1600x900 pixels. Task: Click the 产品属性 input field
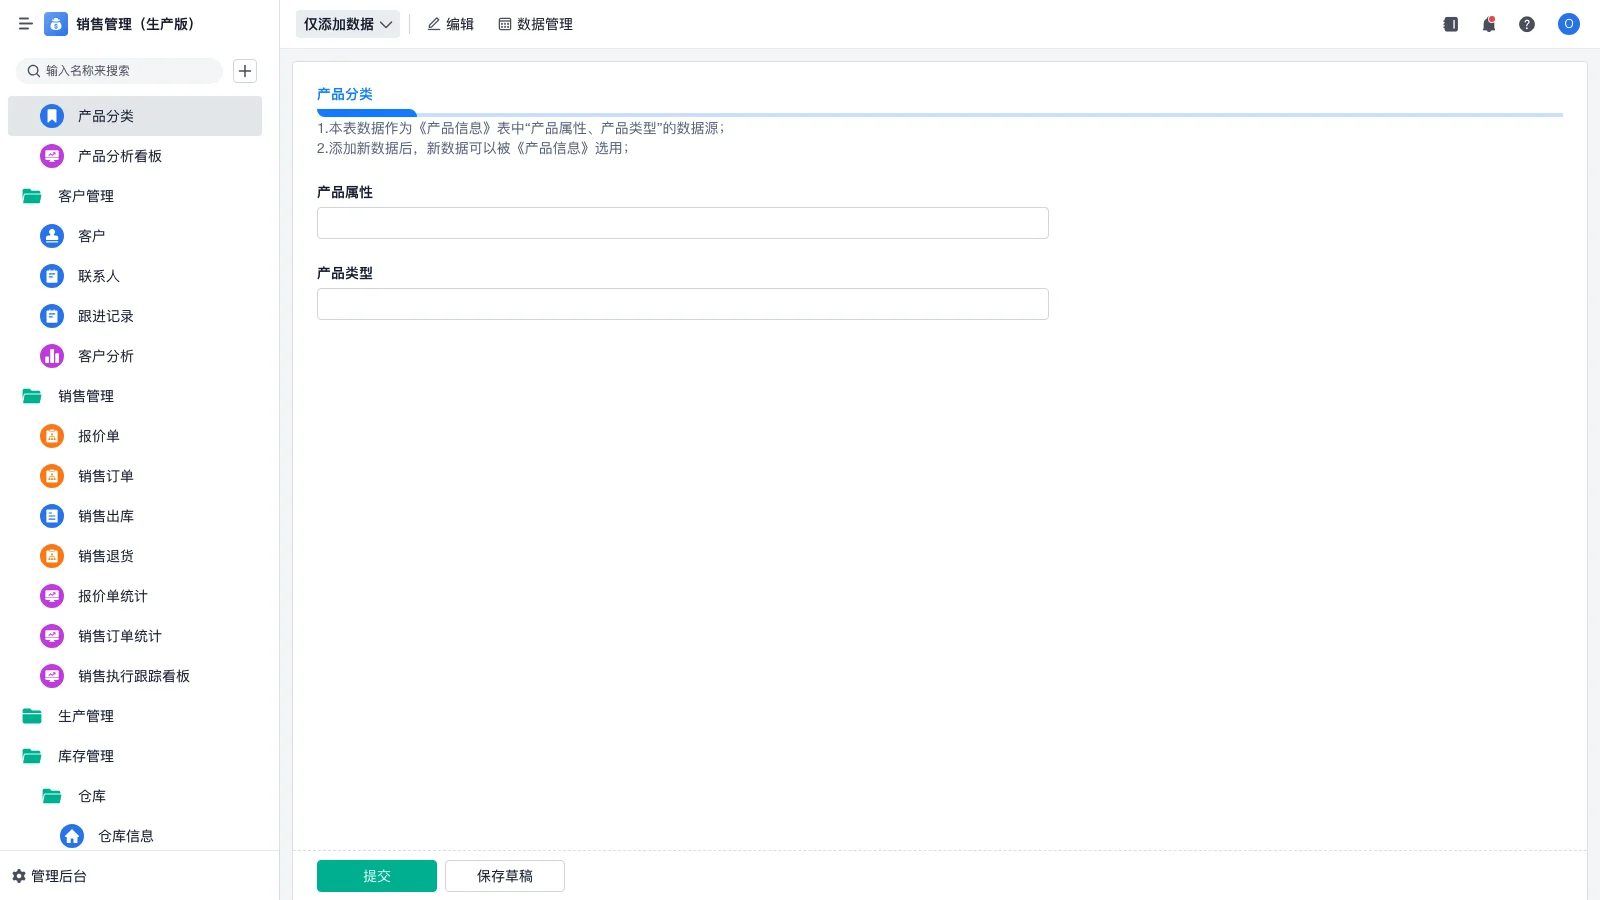(x=682, y=222)
